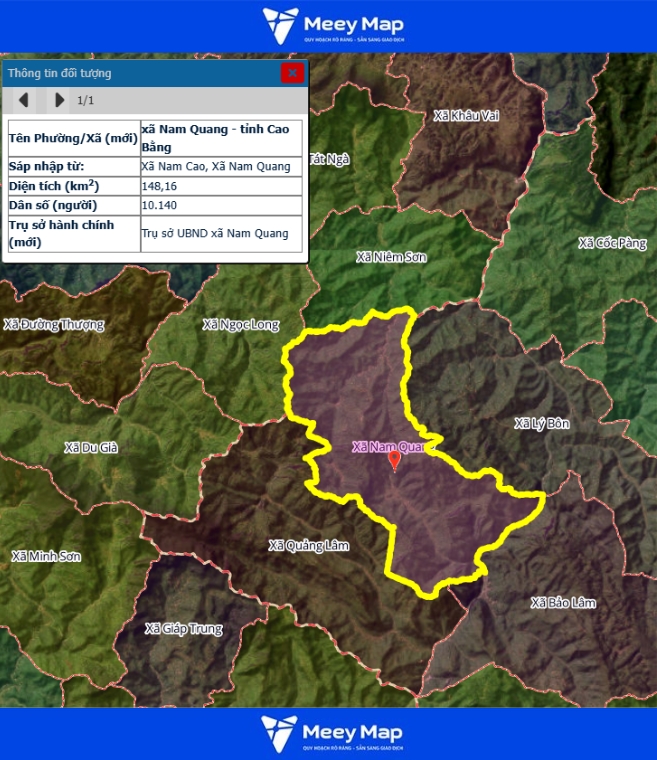The height and width of the screenshot is (760, 657).
Task: Select the Xã Quảng Lâm map area
Action: point(309,545)
